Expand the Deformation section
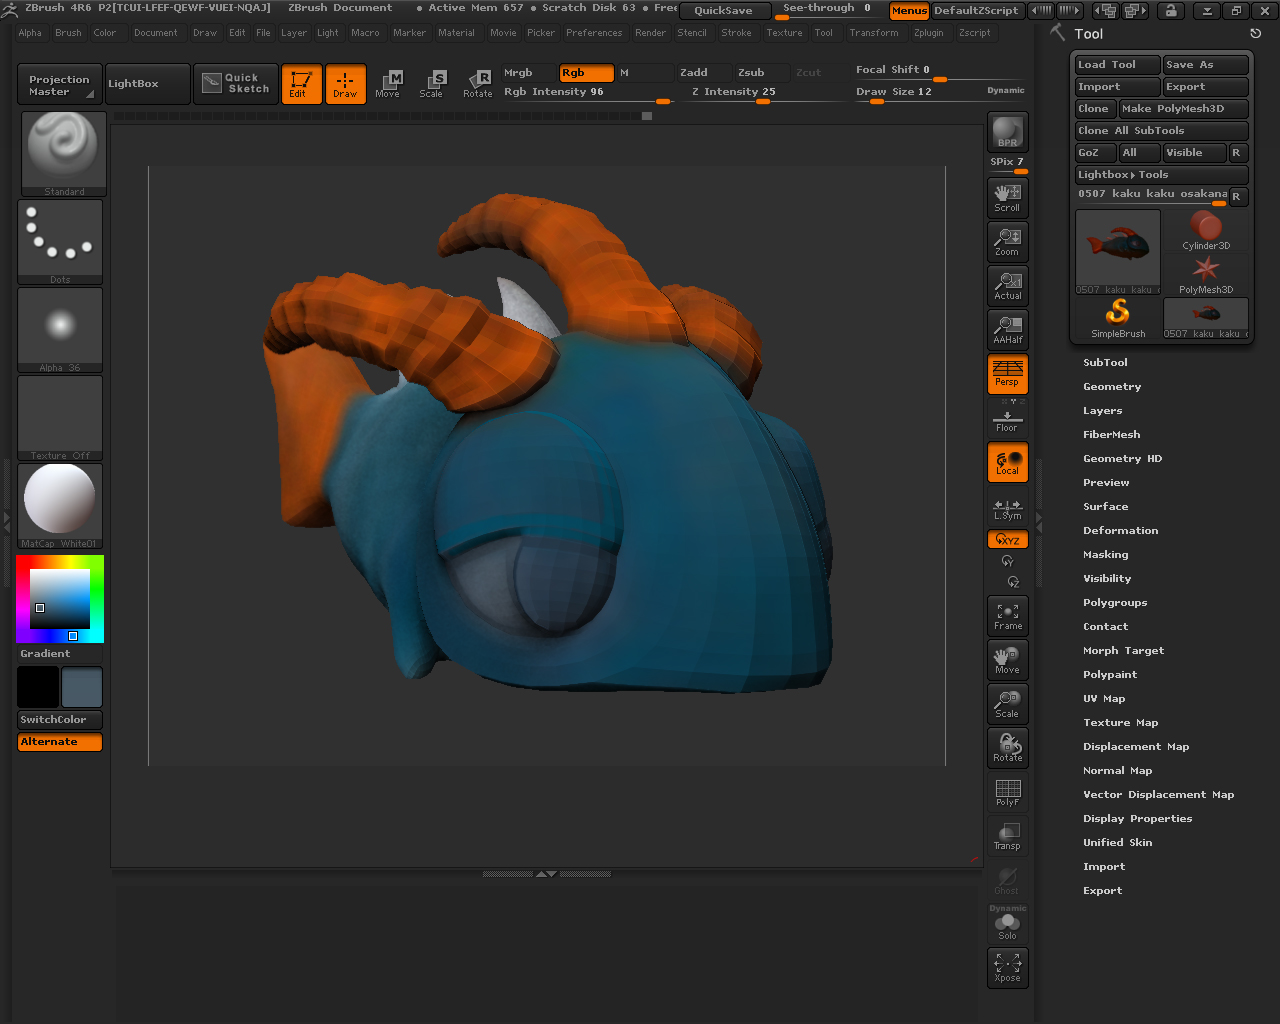This screenshot has width=1280, height=1024. 1120,531
